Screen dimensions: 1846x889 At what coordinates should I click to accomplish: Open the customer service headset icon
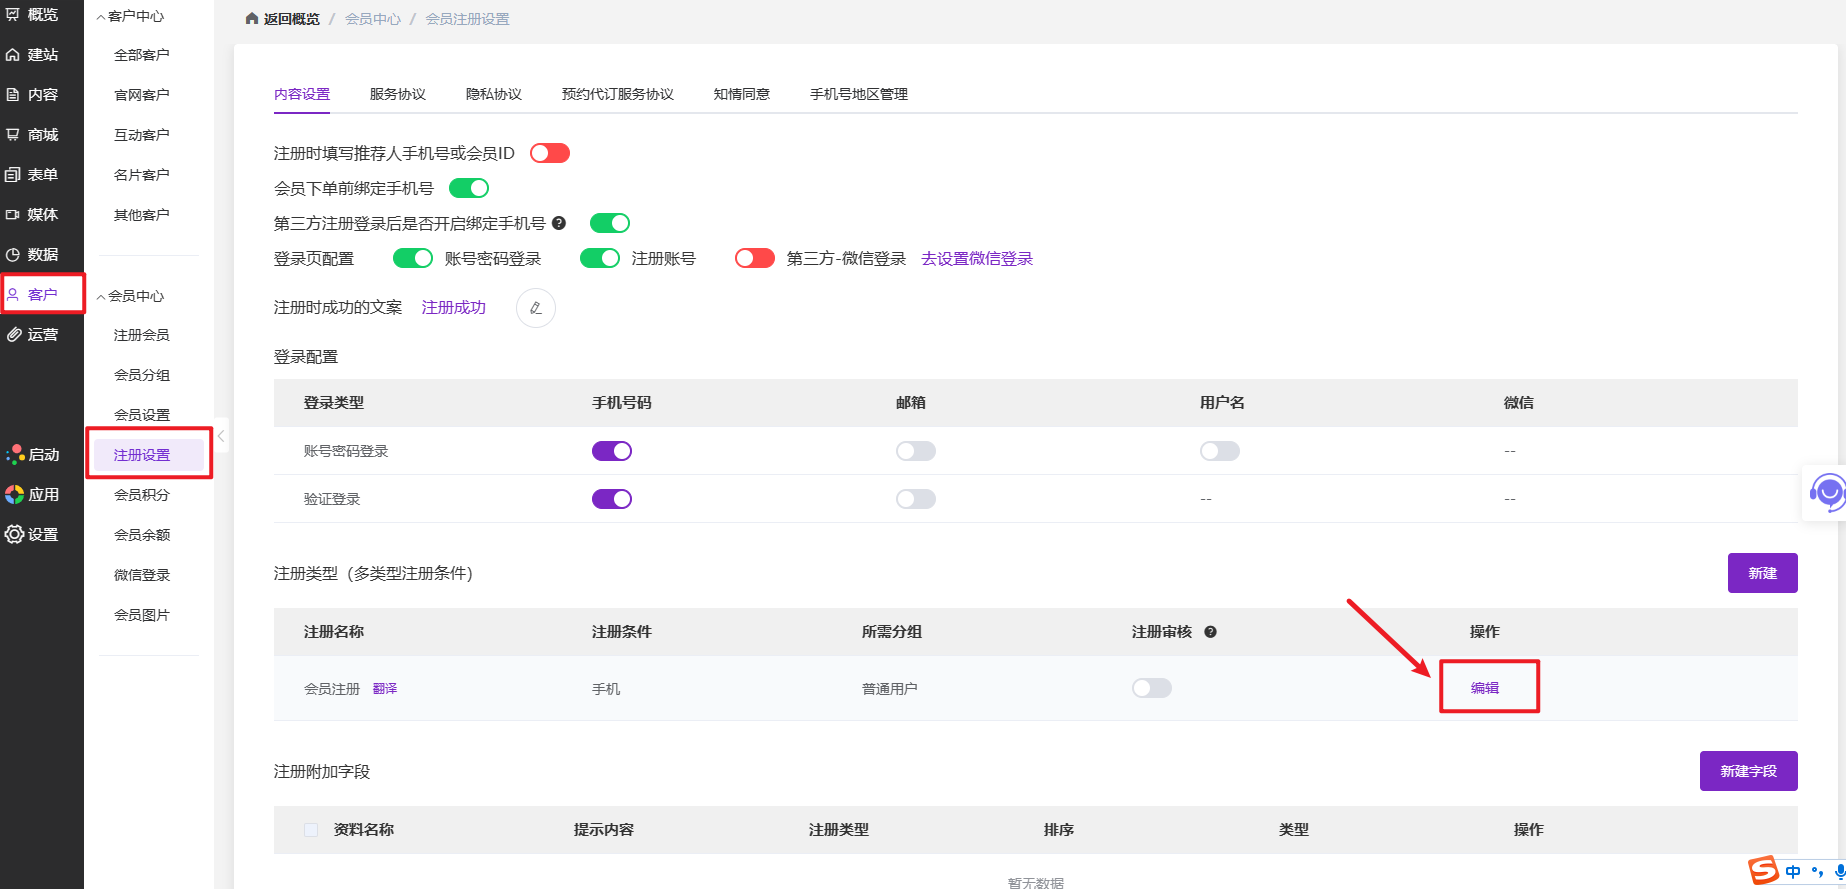1828,492
